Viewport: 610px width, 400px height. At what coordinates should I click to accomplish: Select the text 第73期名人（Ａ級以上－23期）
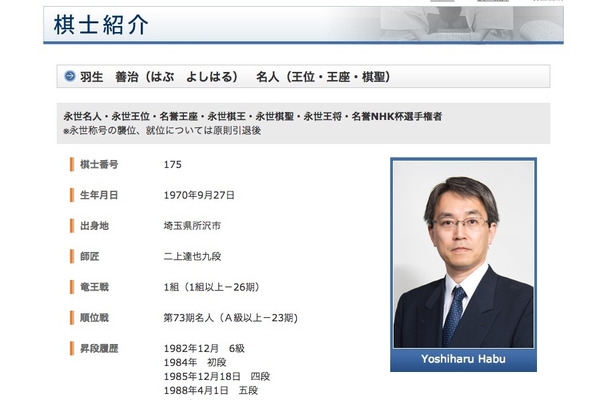pos(231,318)
